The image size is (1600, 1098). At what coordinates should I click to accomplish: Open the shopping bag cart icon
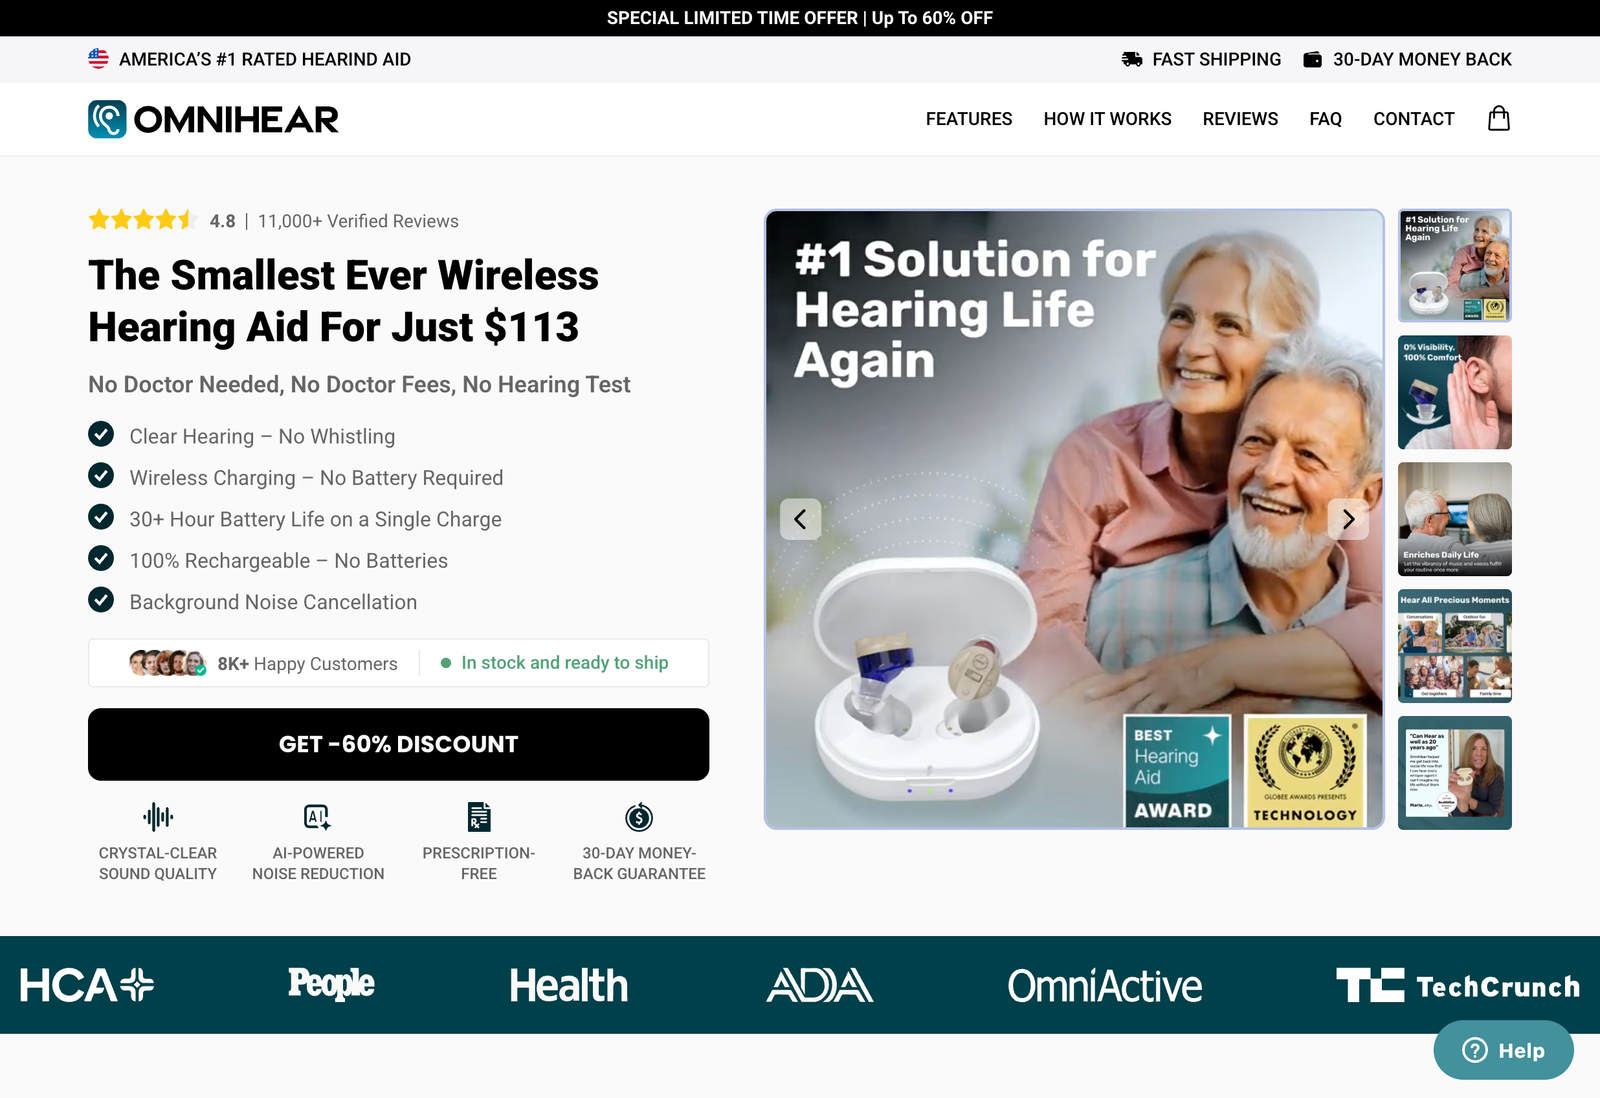[x=1498, y=119]
